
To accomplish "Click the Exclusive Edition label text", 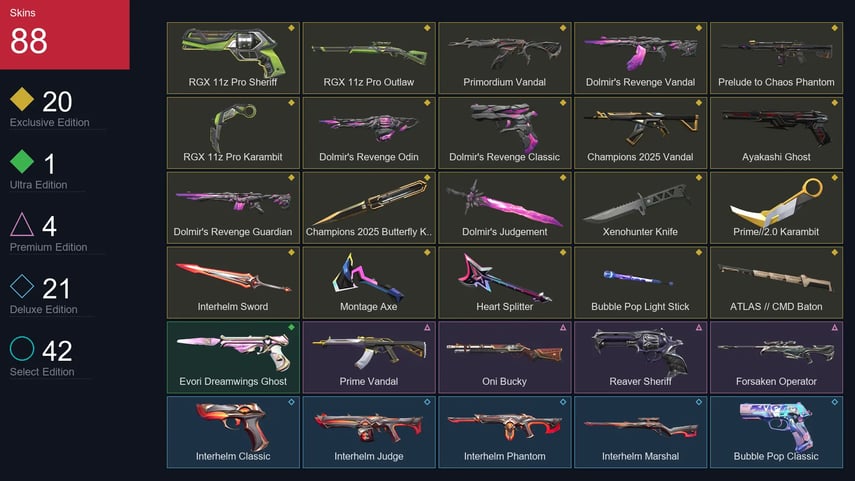I will tap(50, 123).
